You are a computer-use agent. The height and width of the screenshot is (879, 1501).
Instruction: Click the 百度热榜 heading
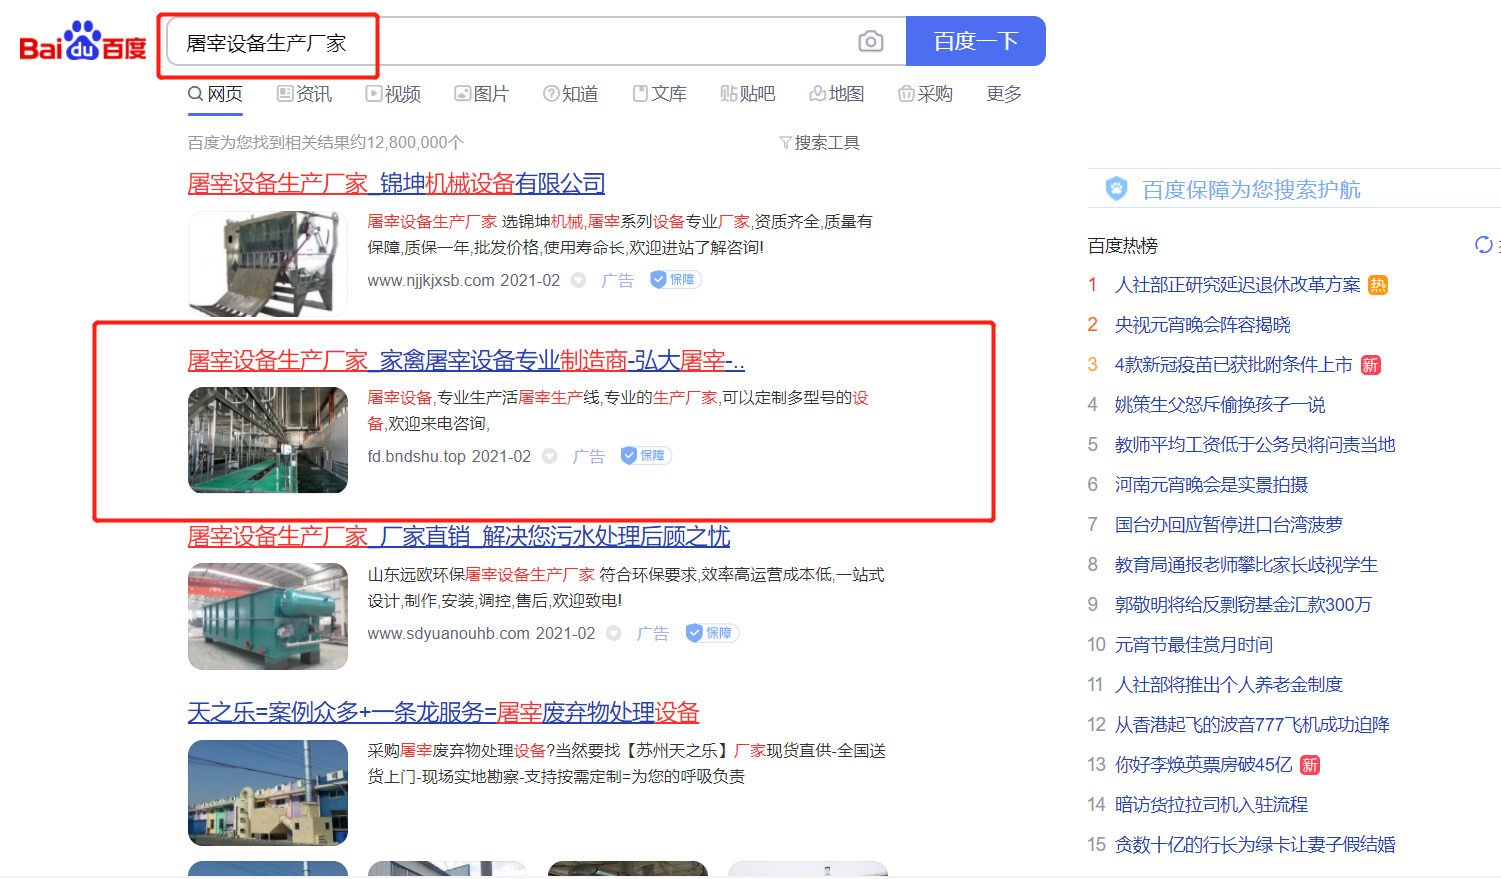coord(1122,246)
